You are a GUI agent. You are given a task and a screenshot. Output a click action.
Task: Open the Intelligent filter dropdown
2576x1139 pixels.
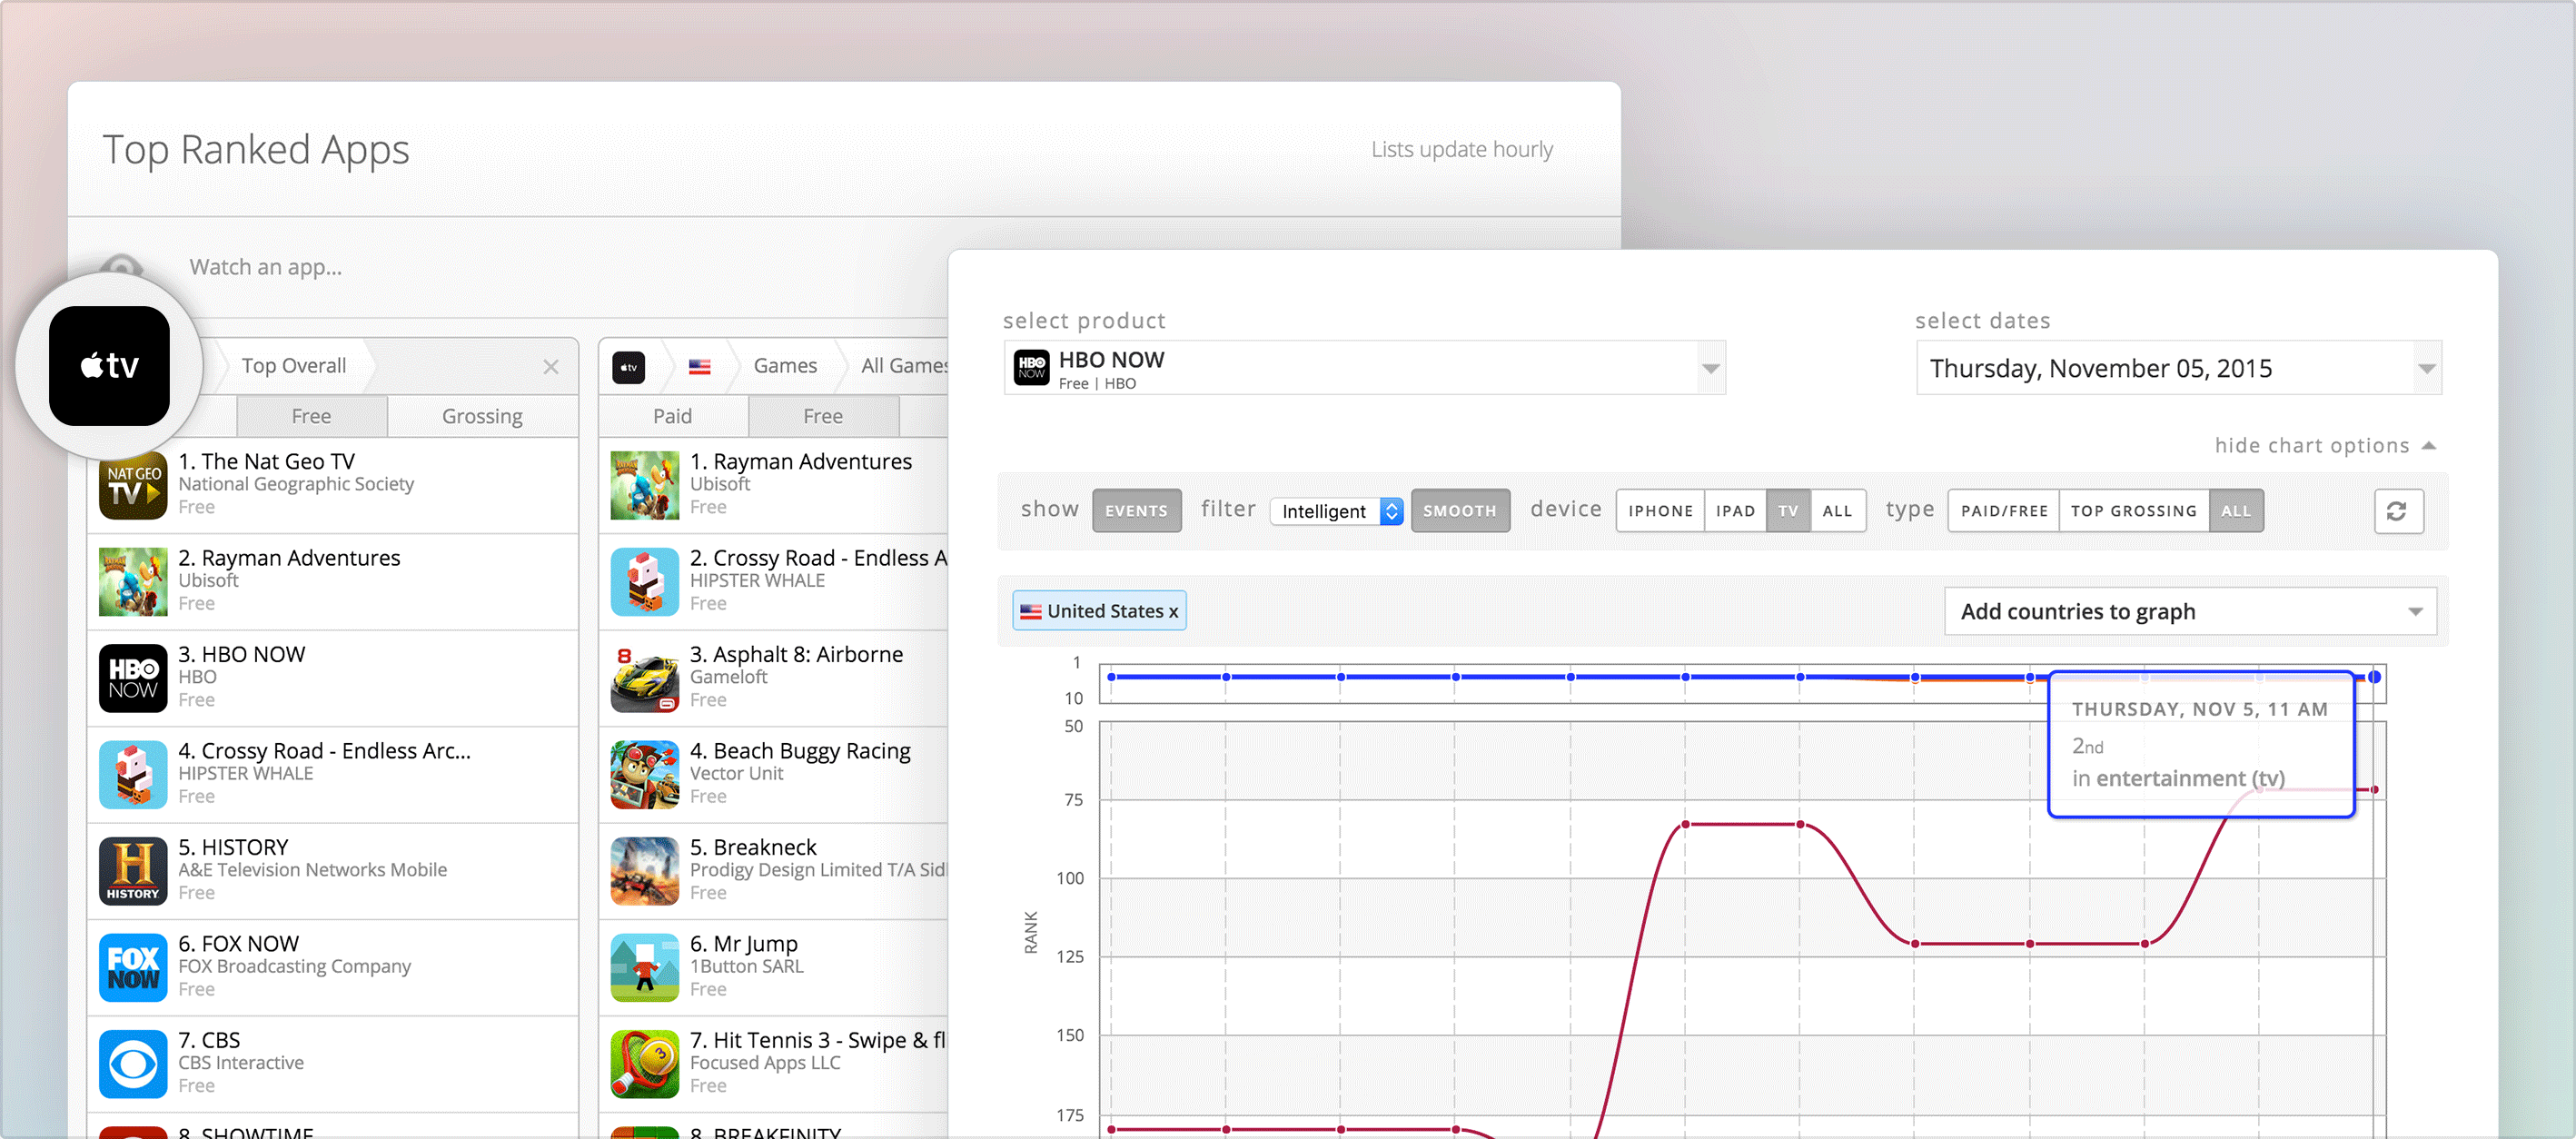coord(1337,511)
